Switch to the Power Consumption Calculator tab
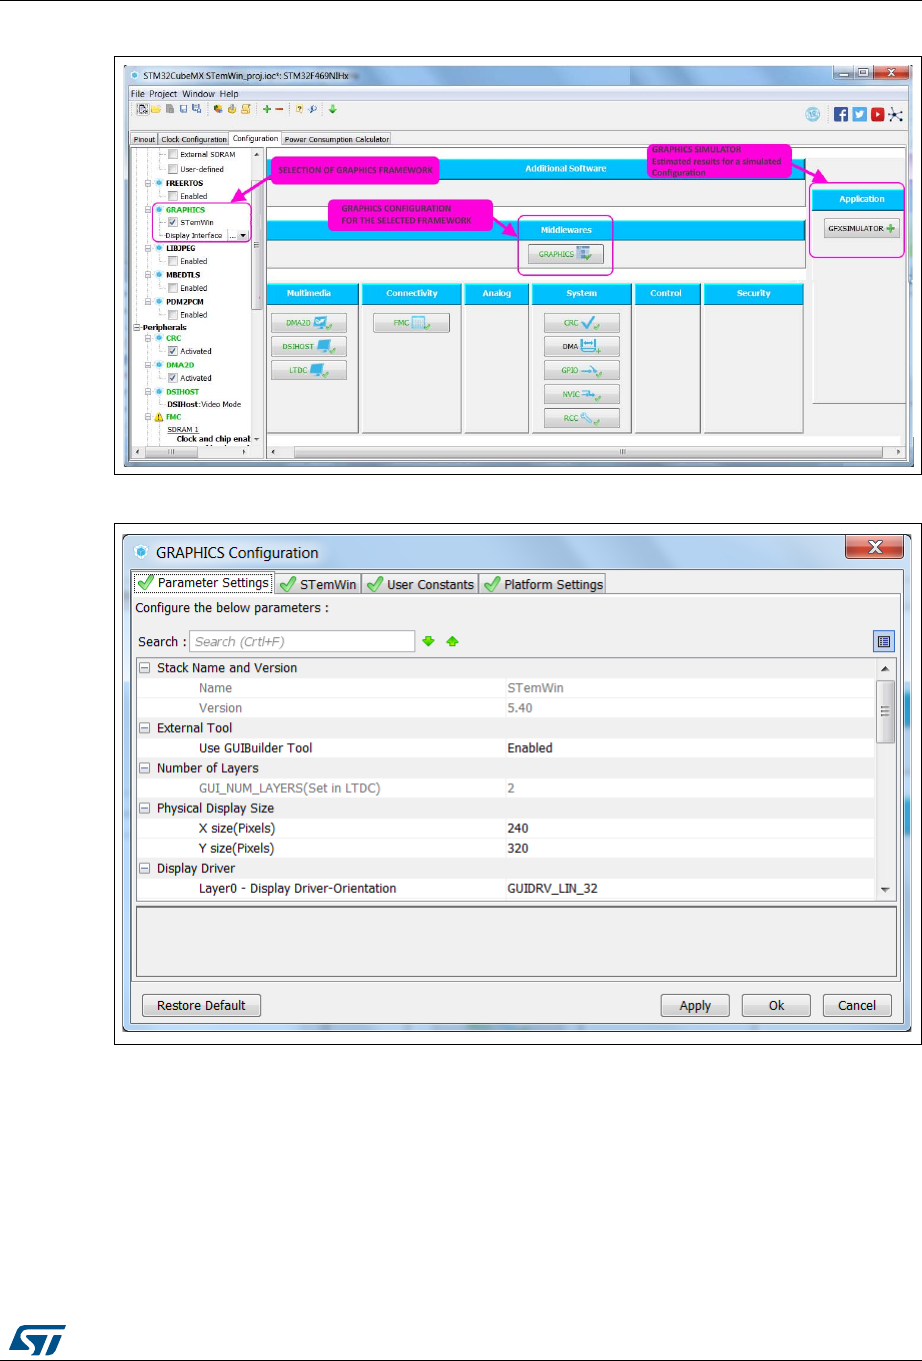The width and height of the screenshot is (922, 1361). [x=336, y=139]
